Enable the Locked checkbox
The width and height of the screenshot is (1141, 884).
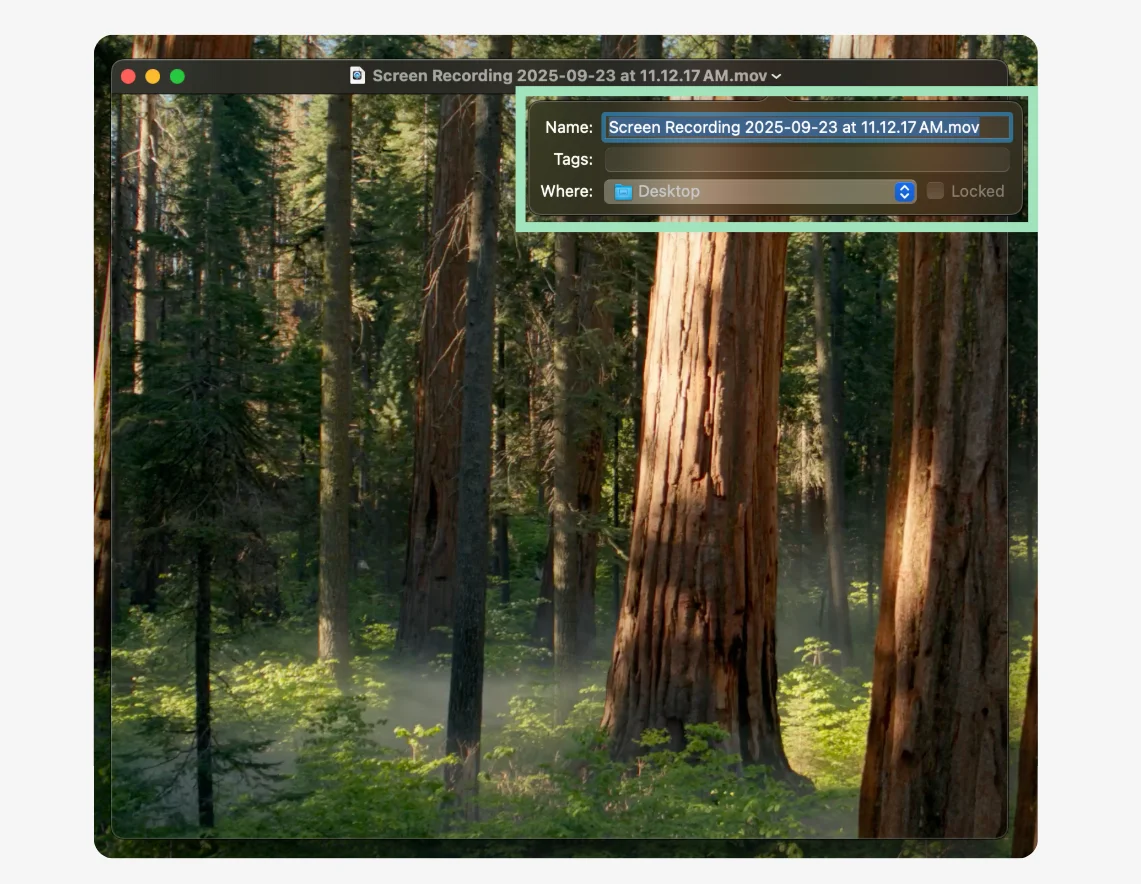[x=936, y=191]
